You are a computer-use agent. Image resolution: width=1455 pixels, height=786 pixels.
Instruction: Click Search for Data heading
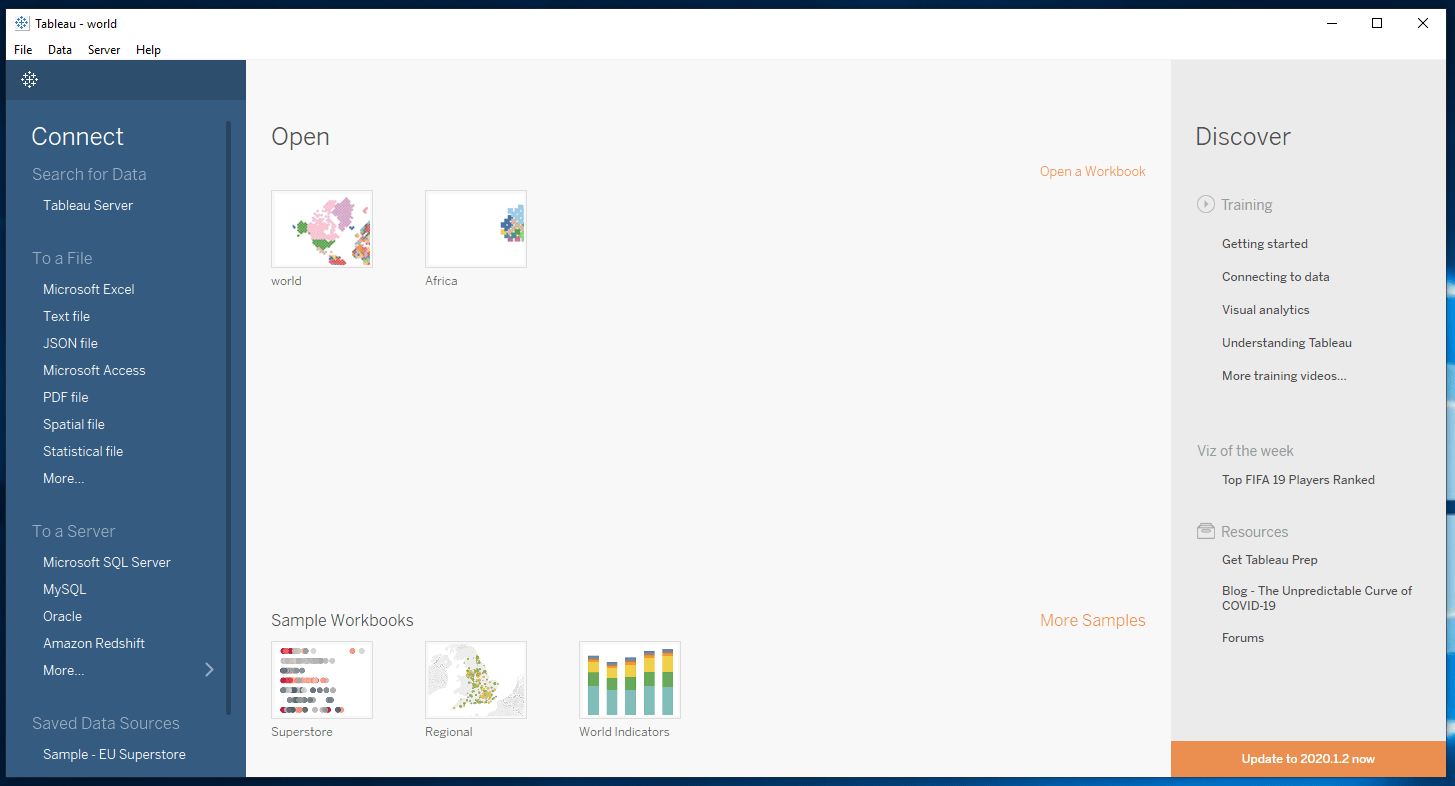(89, 174)
